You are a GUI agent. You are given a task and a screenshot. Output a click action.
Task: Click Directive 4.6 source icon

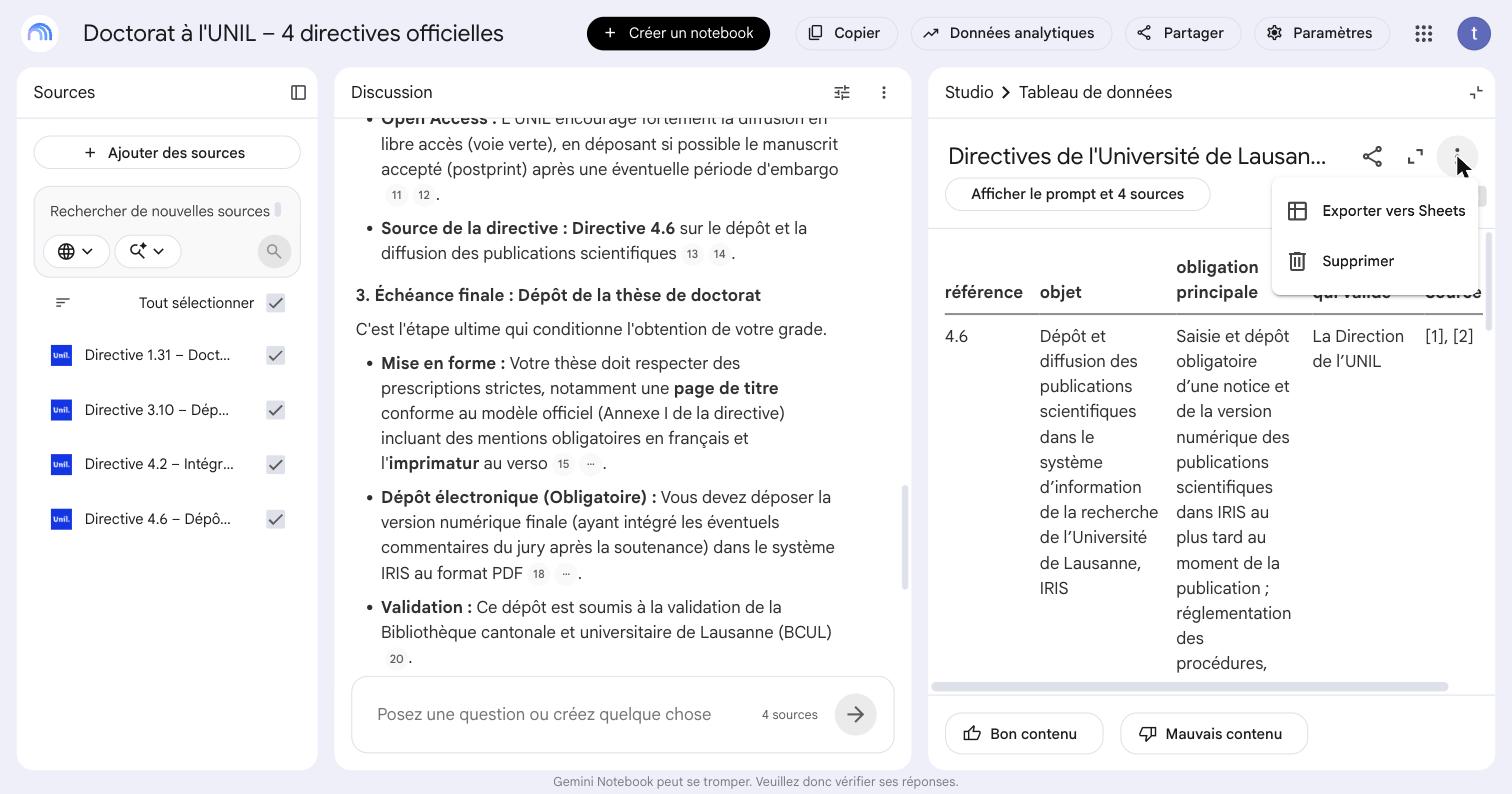pyautogui.click(x=61, y=519)
